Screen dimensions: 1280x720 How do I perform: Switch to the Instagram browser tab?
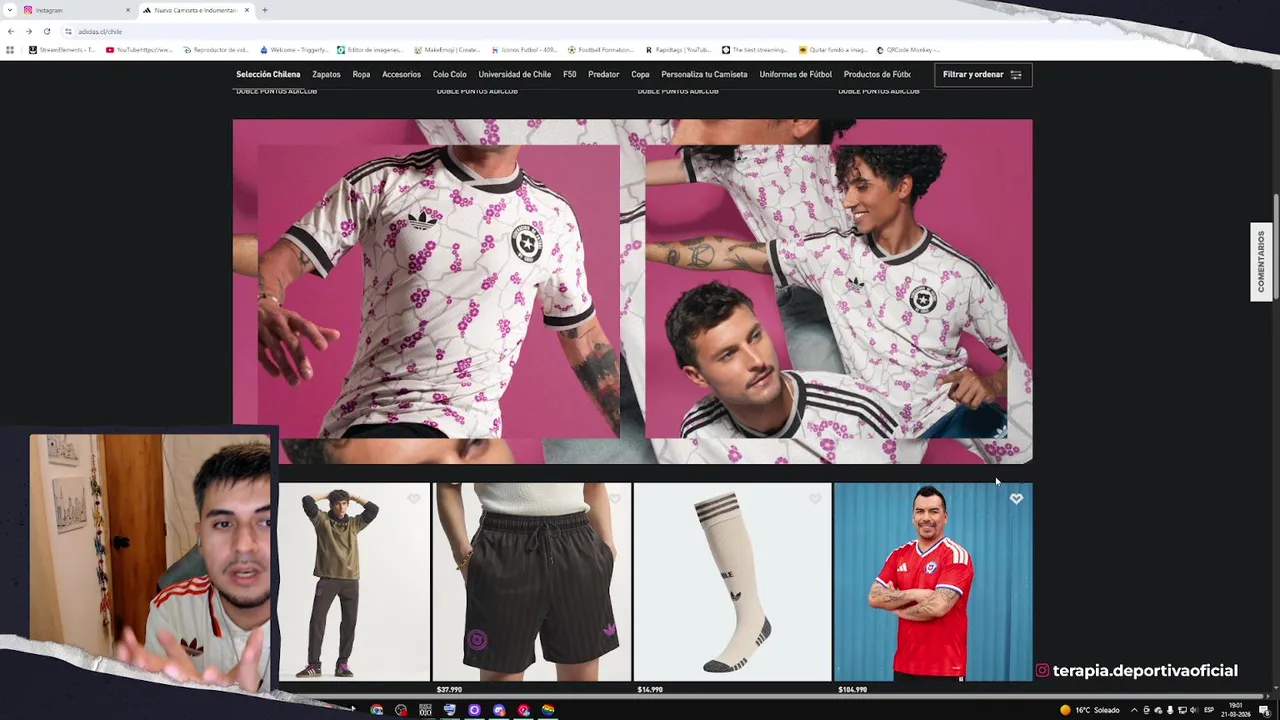(x=75, y=10)
